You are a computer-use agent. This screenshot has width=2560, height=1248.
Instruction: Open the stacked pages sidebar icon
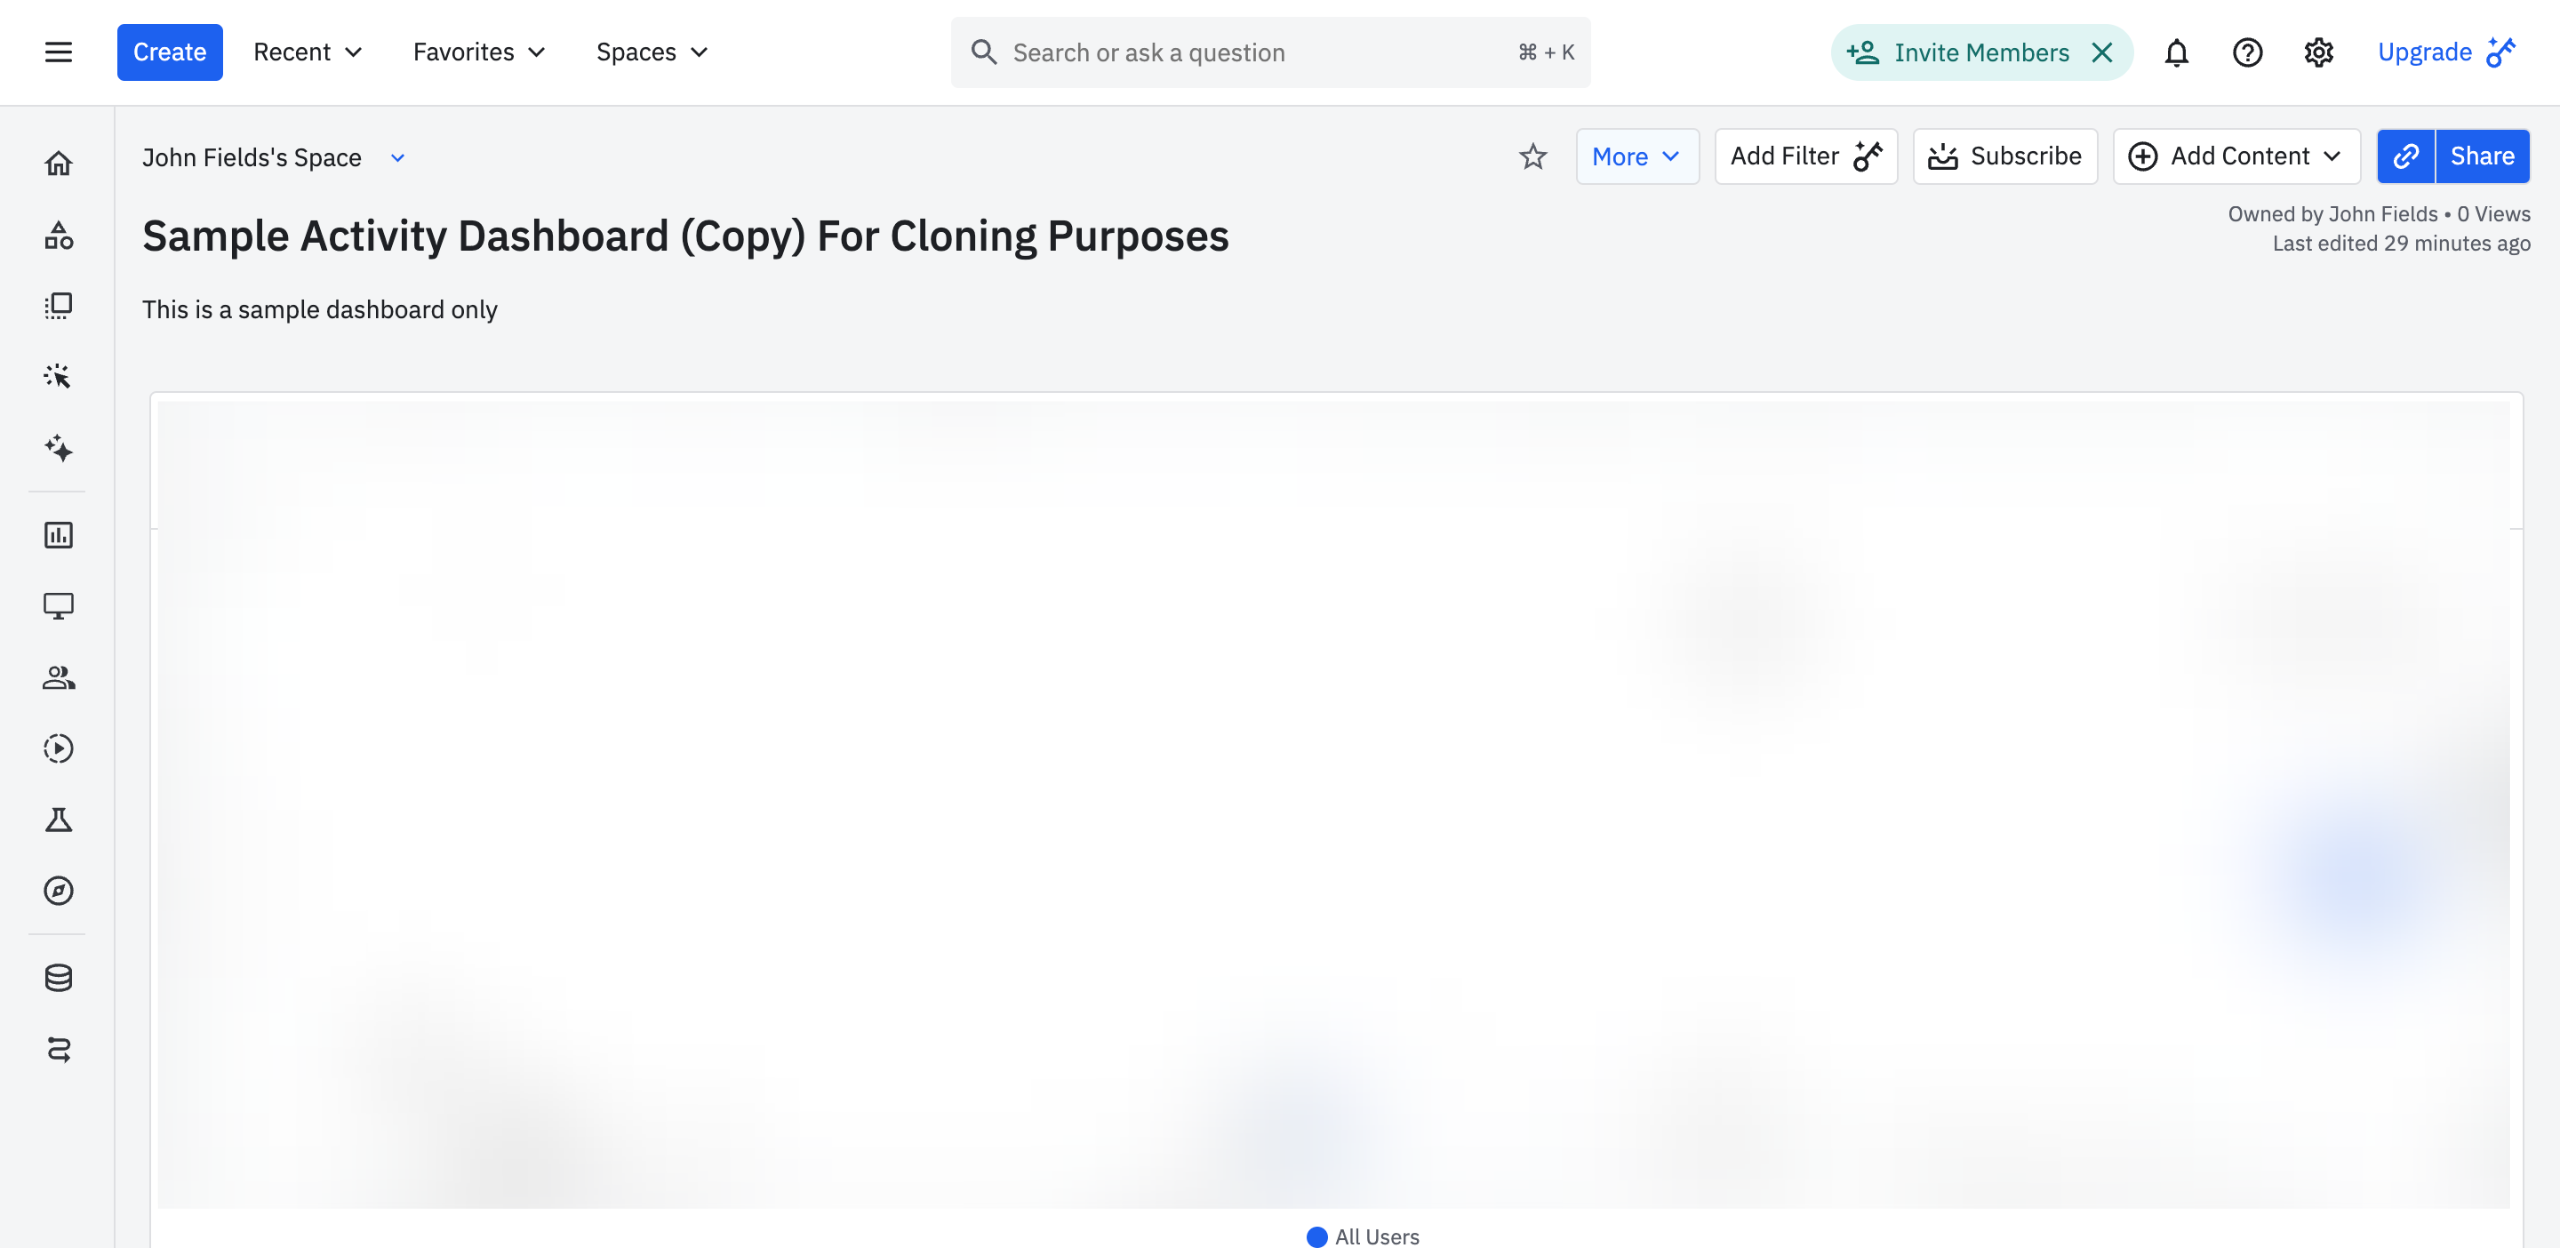(58, 305)
